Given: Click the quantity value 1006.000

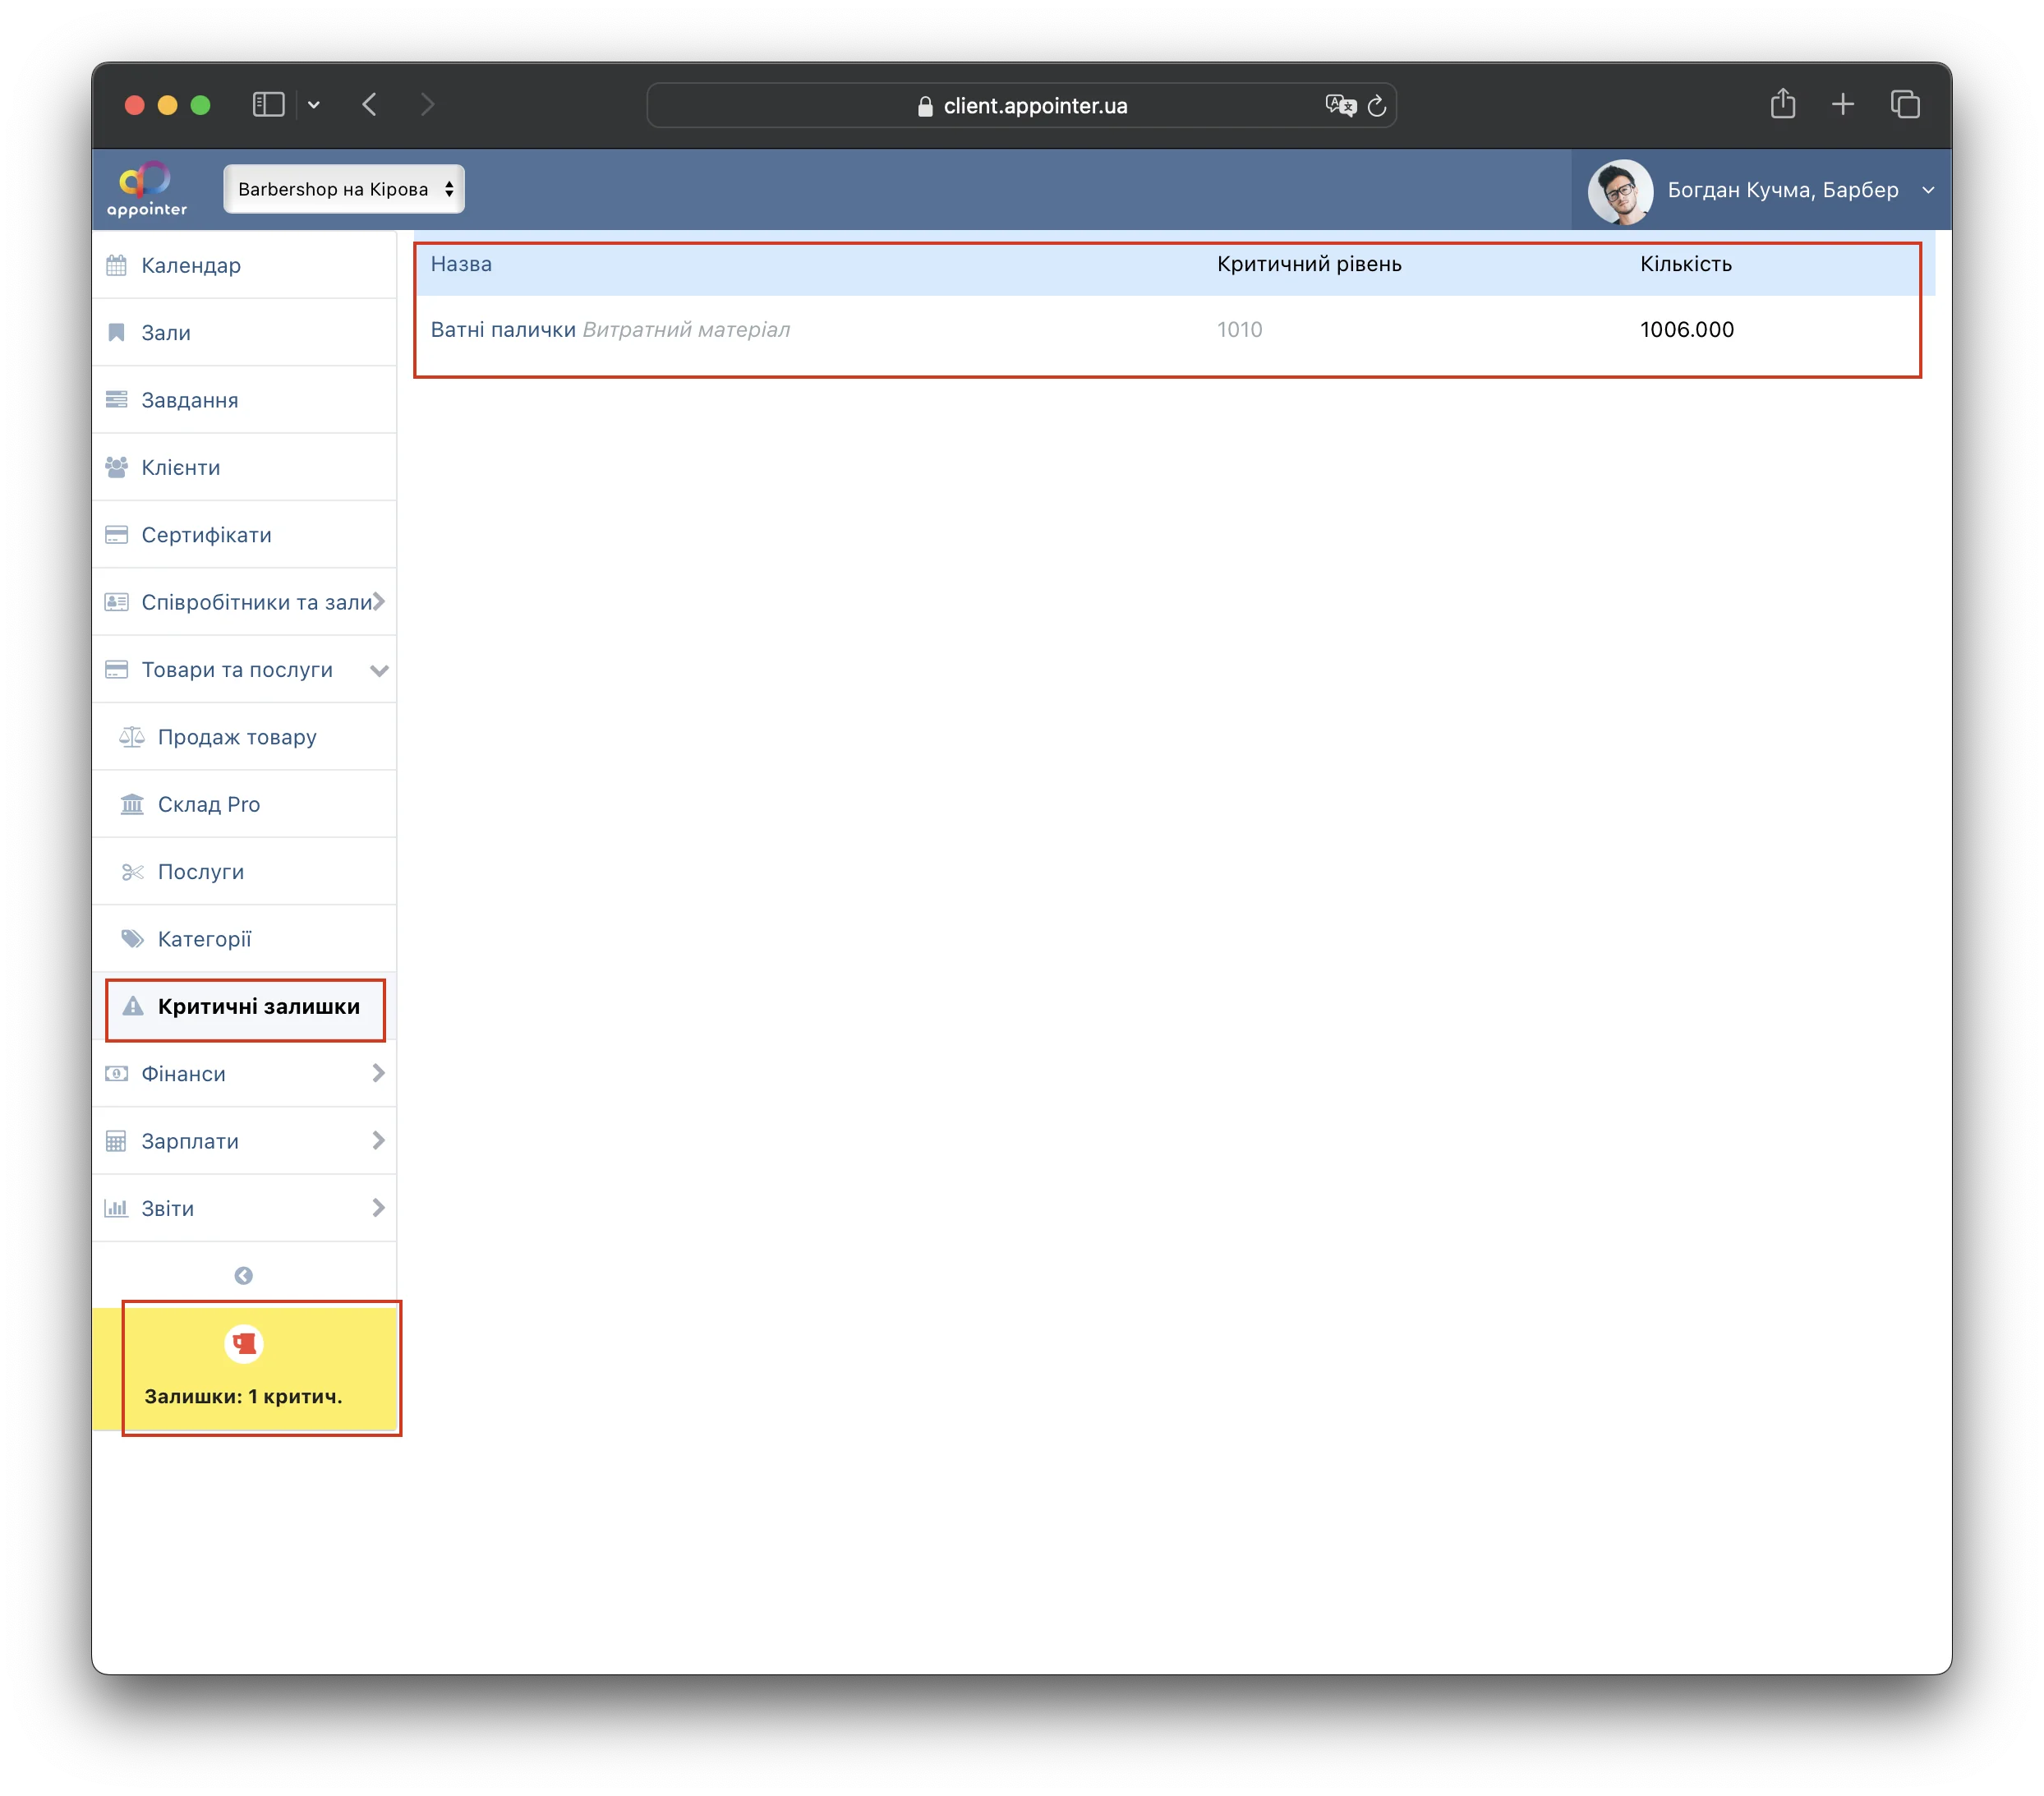Looking at the screenshot, I should point(1686,330).
